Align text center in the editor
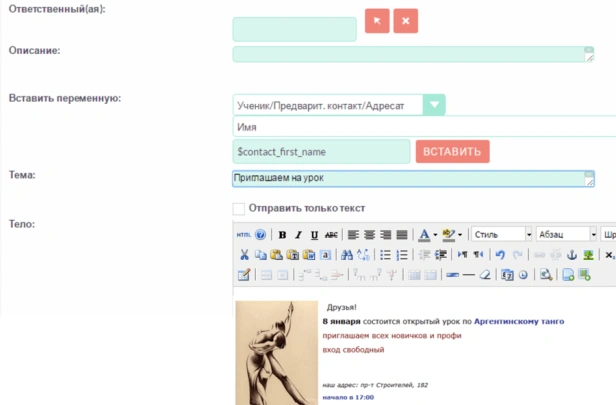This screenshot has height=405, width=616. tap(368, 235)
